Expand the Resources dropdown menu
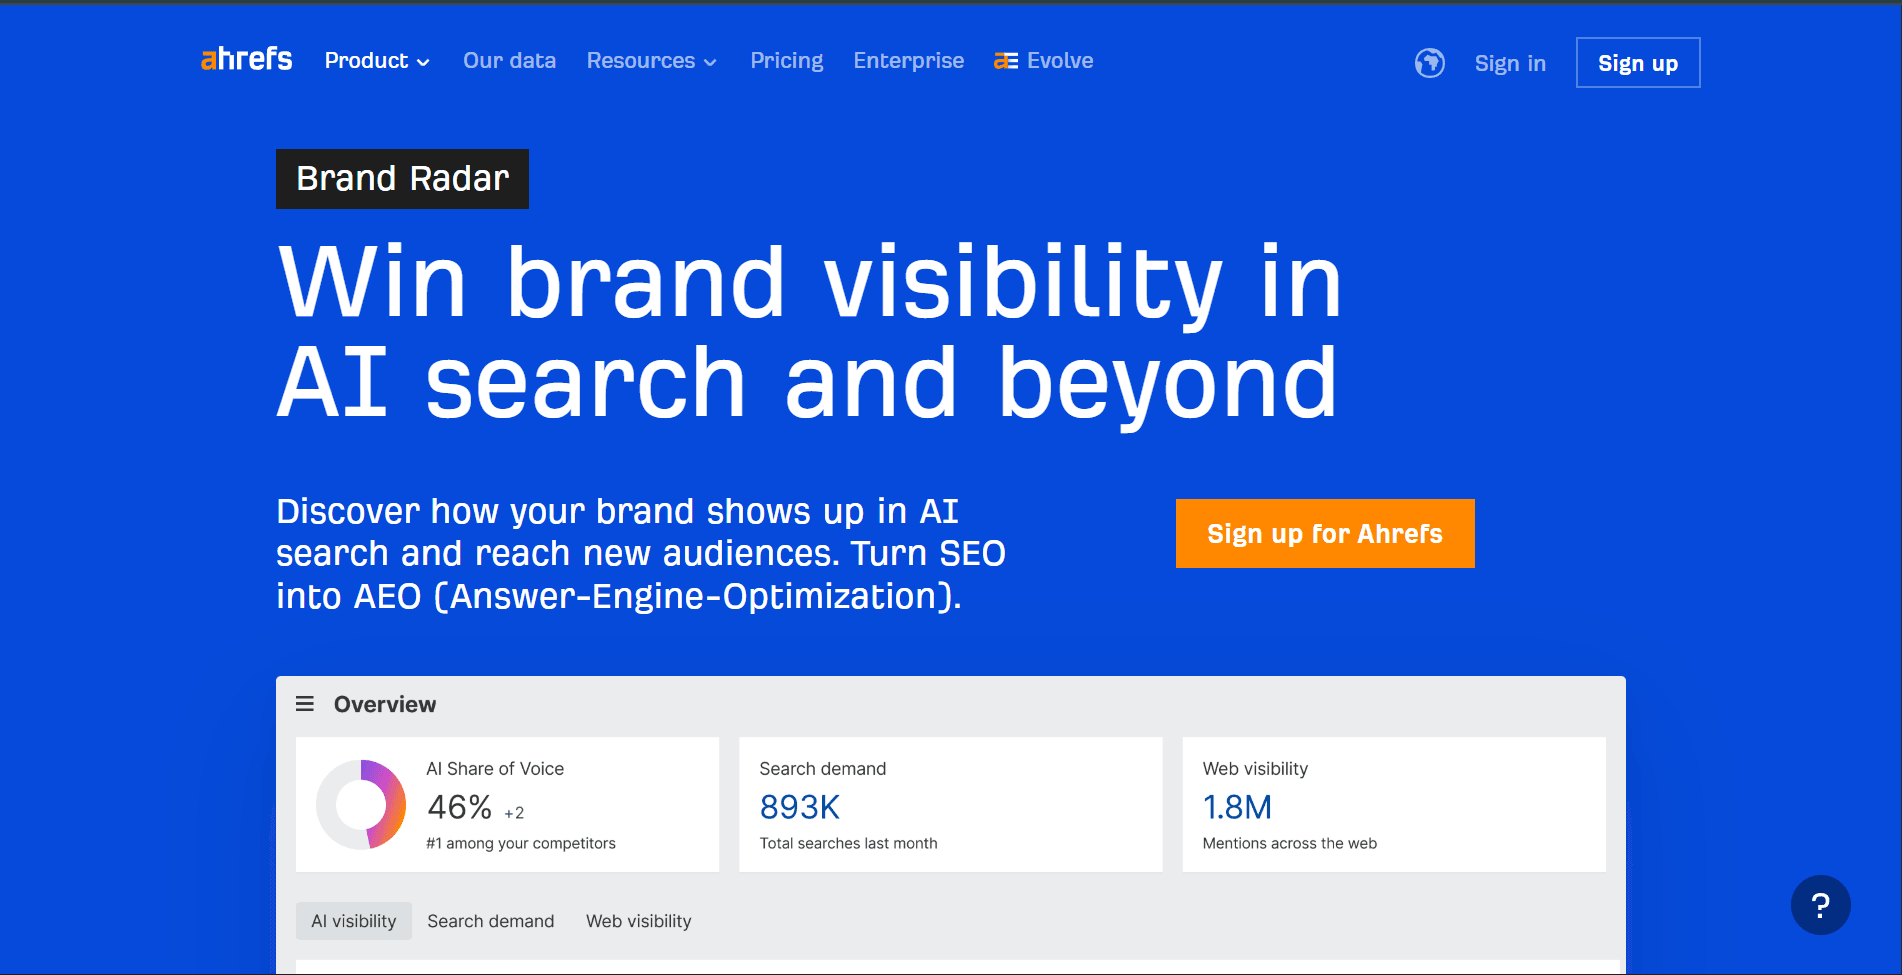1902x975 pixels. pos(651,61)
